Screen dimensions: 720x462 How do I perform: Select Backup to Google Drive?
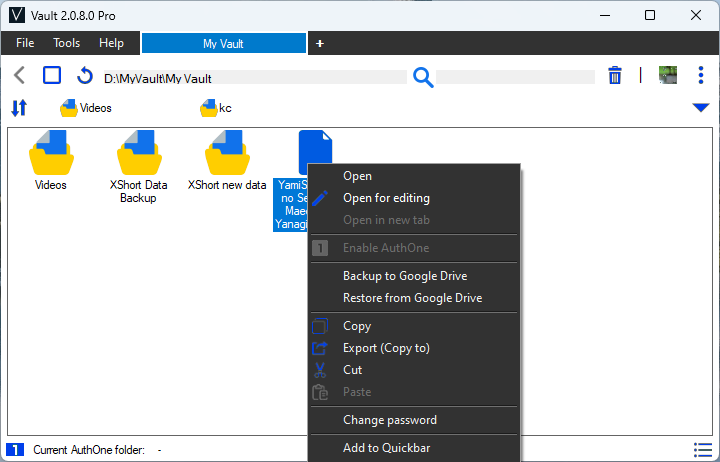click(x=405, y=276)
